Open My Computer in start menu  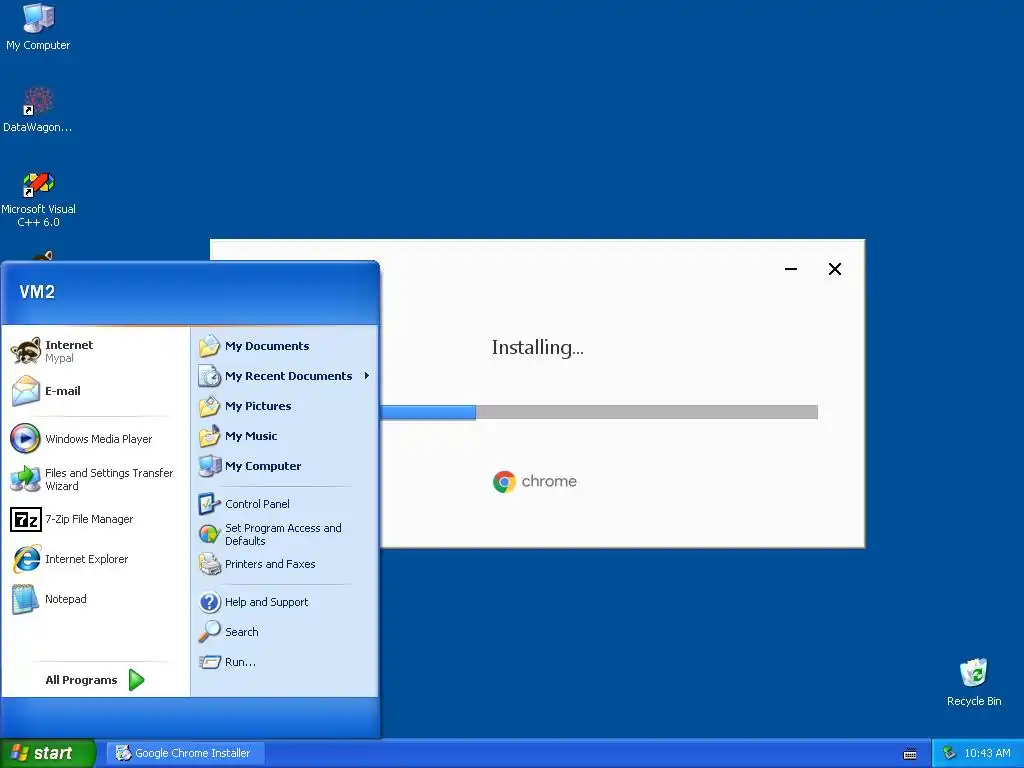click(x=285, y=466)
